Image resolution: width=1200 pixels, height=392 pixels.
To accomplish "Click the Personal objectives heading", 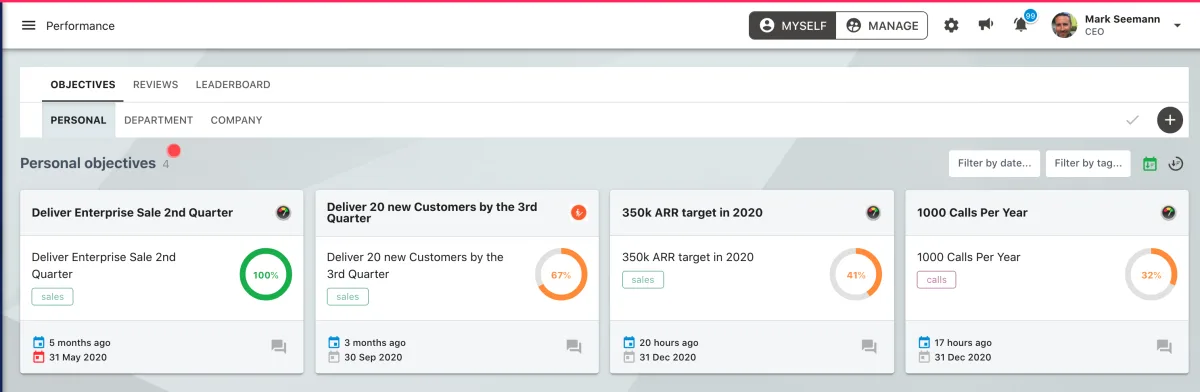I will pos(88,163).
